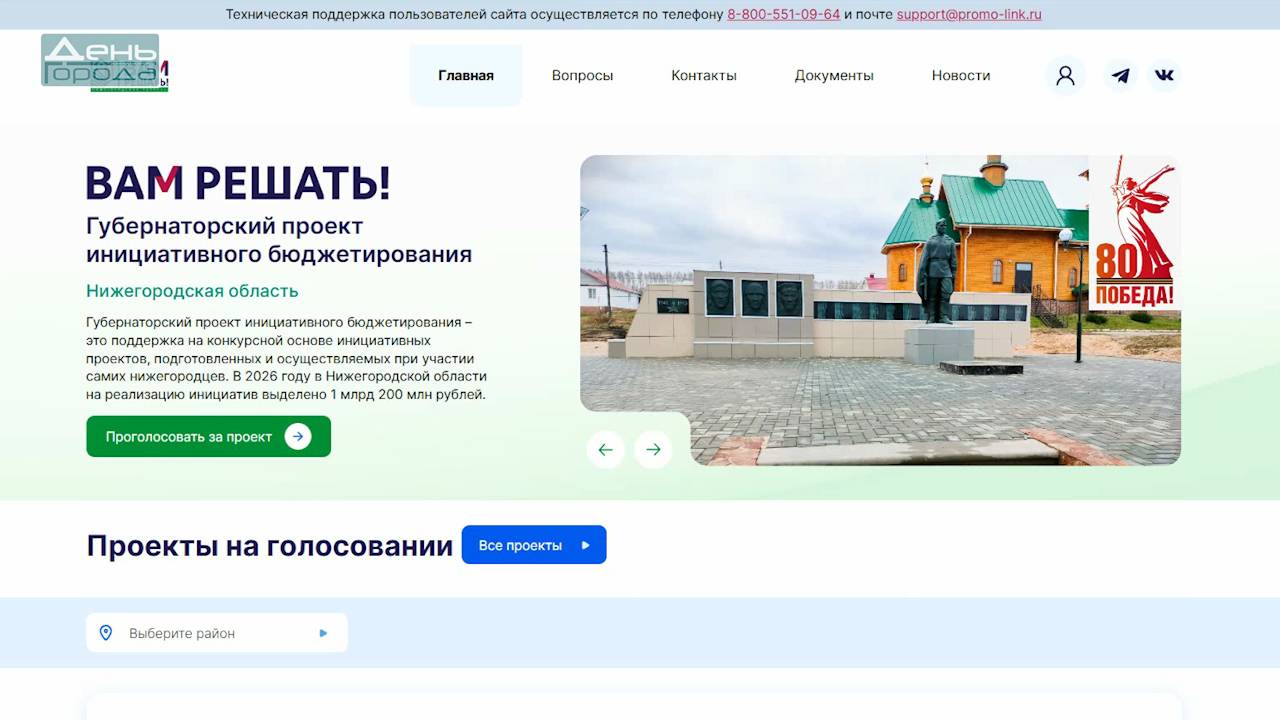Open the Выберите район dropdown
Image resolution: width=1280 pixels, height=720 pixels.
tap(217, 633)
